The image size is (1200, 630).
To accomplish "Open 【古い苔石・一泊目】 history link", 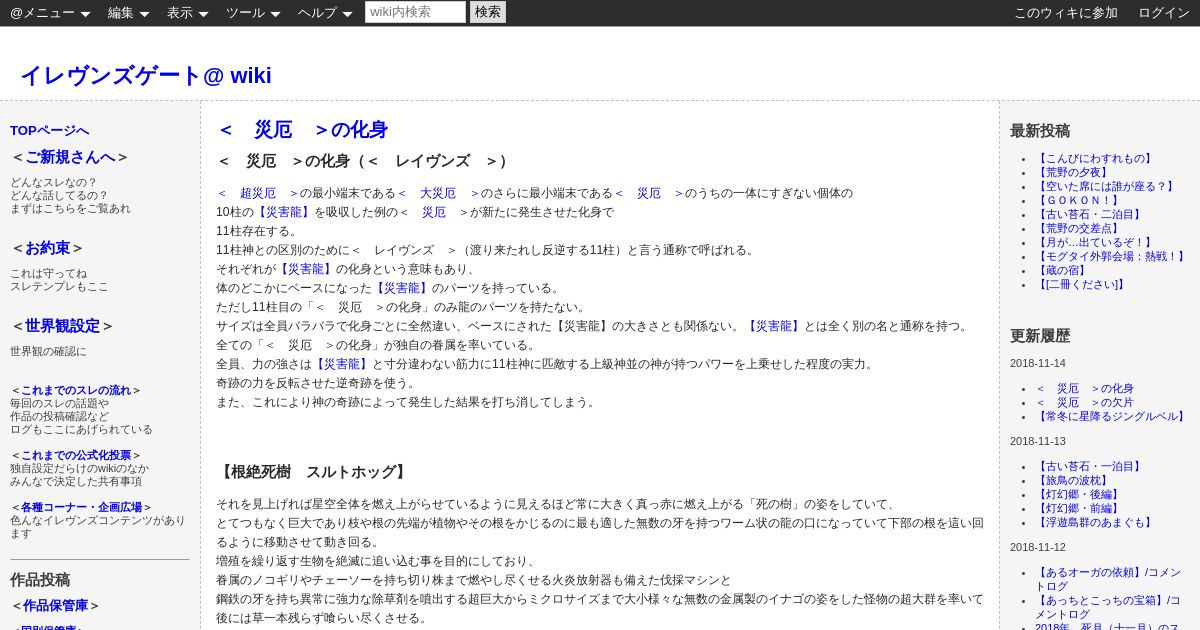I will click(1088, 467).
